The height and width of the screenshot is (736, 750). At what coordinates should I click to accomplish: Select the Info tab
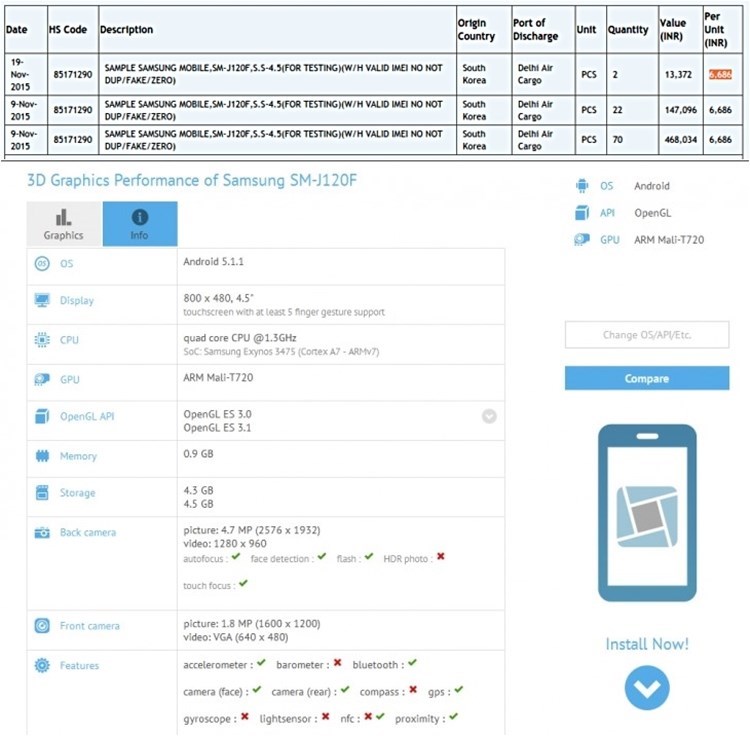(x=140, y=224)
